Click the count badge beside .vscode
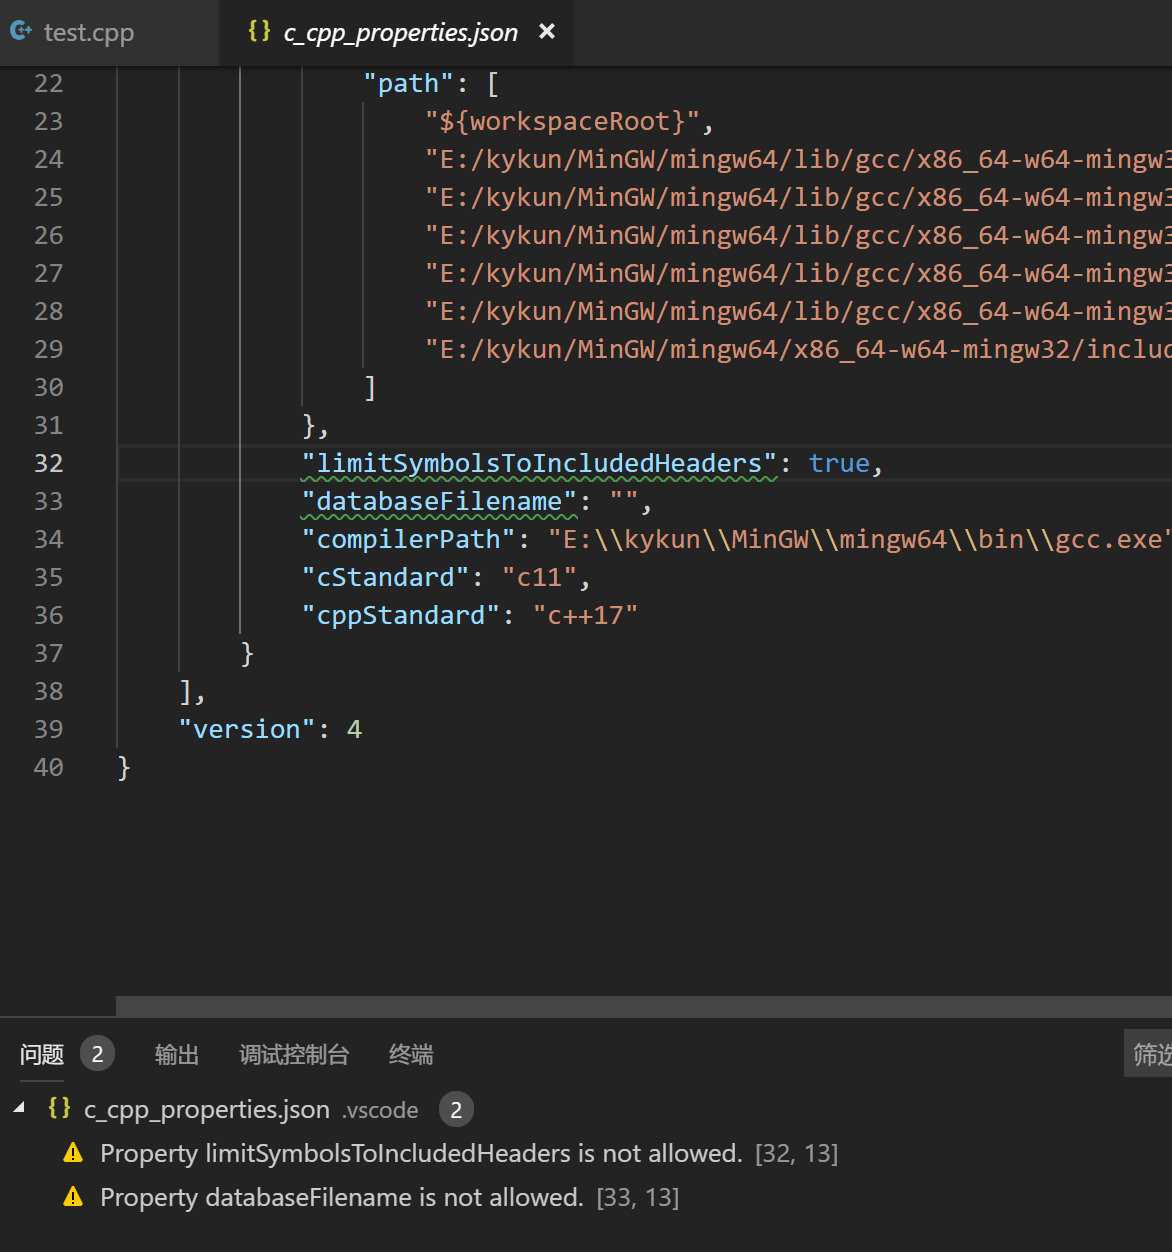Image resolution: width=1172 pixels, height=1252 pixels. click(x=456, y=1109)
